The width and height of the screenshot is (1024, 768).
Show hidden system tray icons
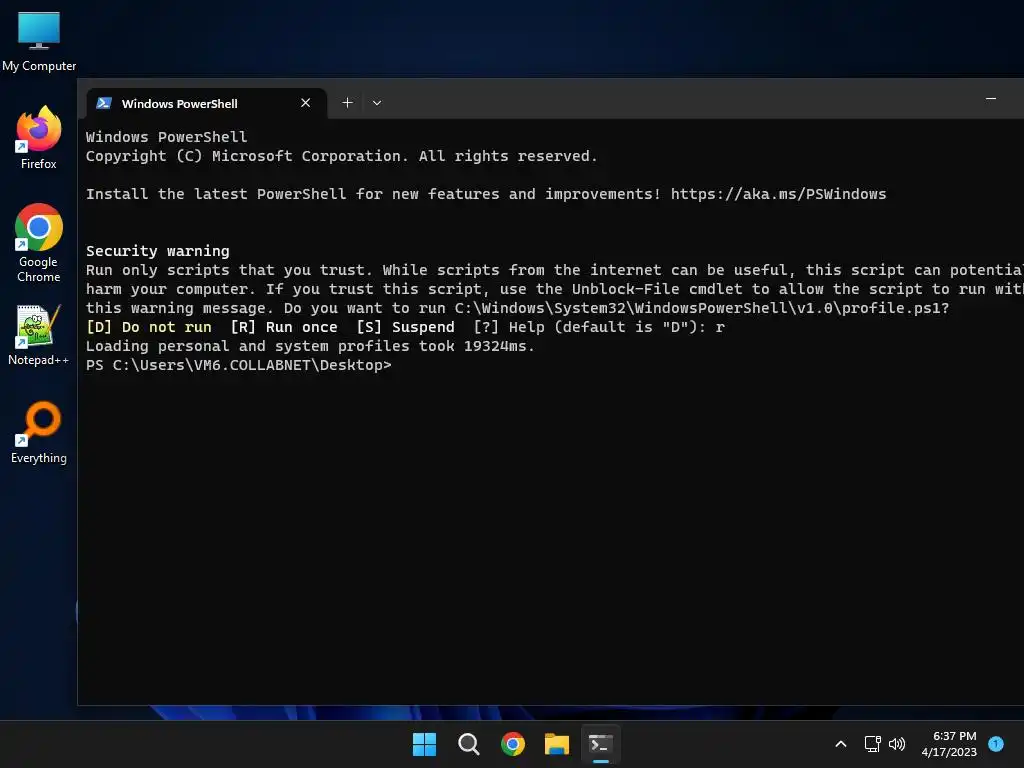coord(841,744)
